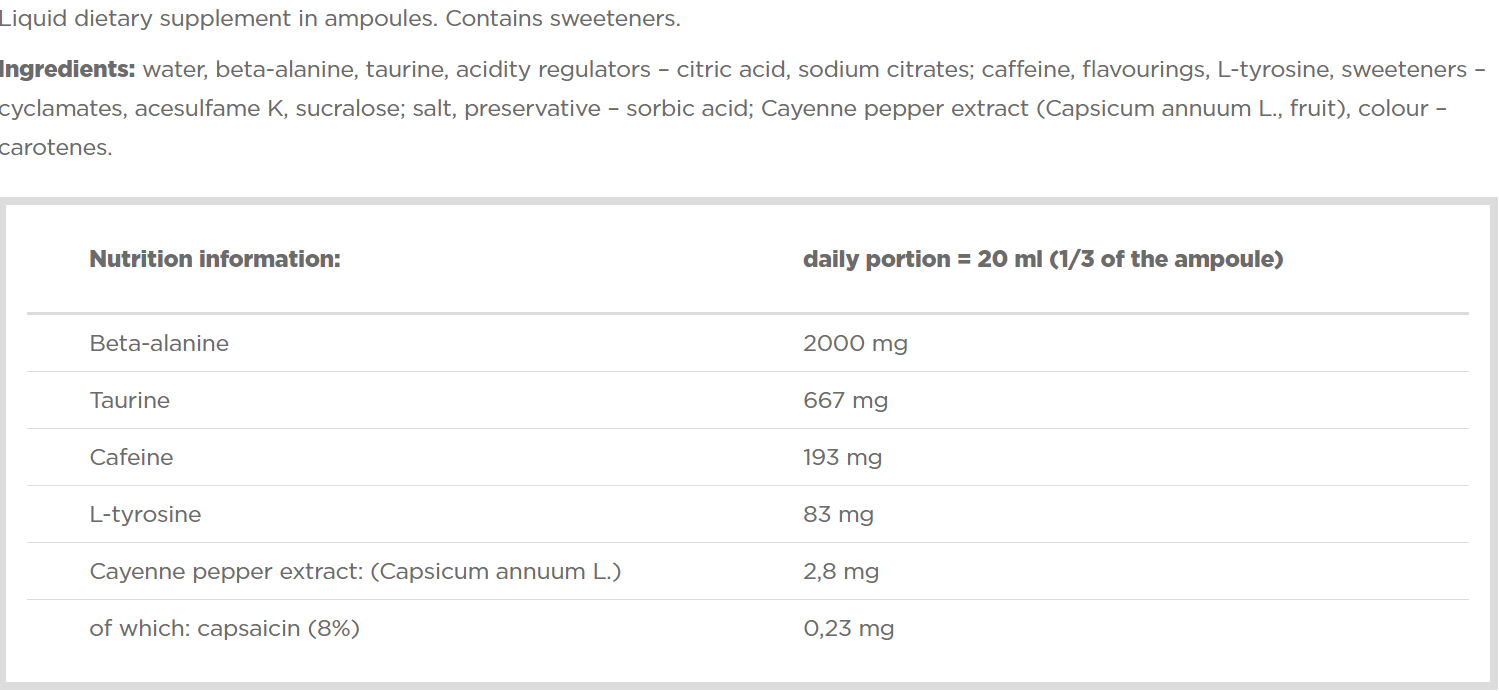This screenshot has width=1499, height=691.
Task: Click the '83 mg' value
Action: [x=838, y=515]
